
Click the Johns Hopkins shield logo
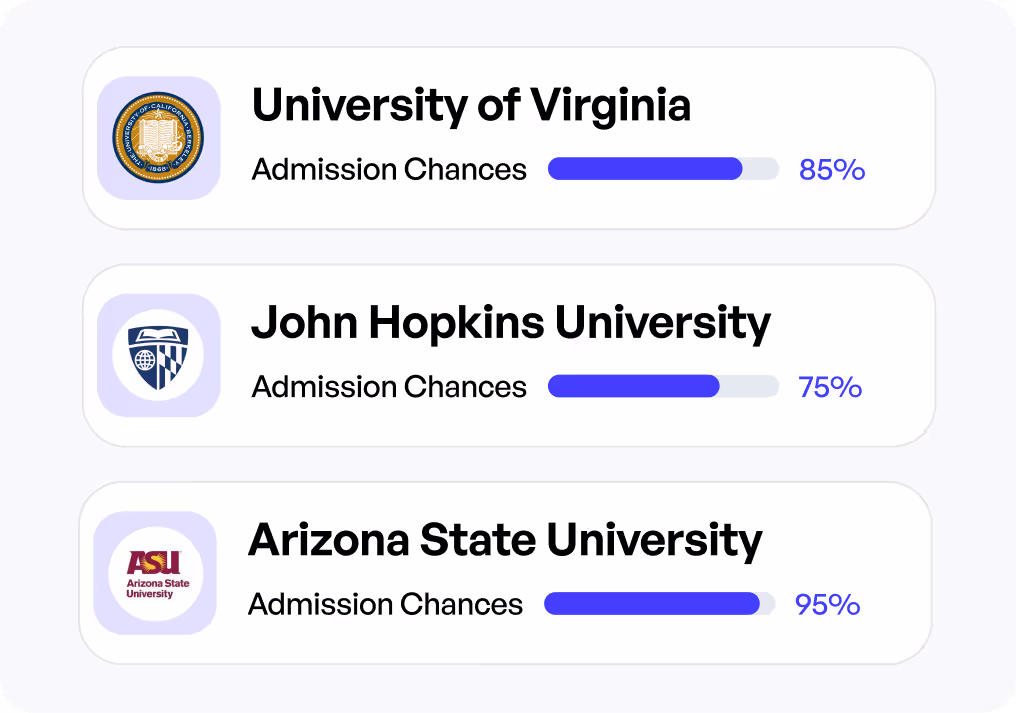(158, 355)
